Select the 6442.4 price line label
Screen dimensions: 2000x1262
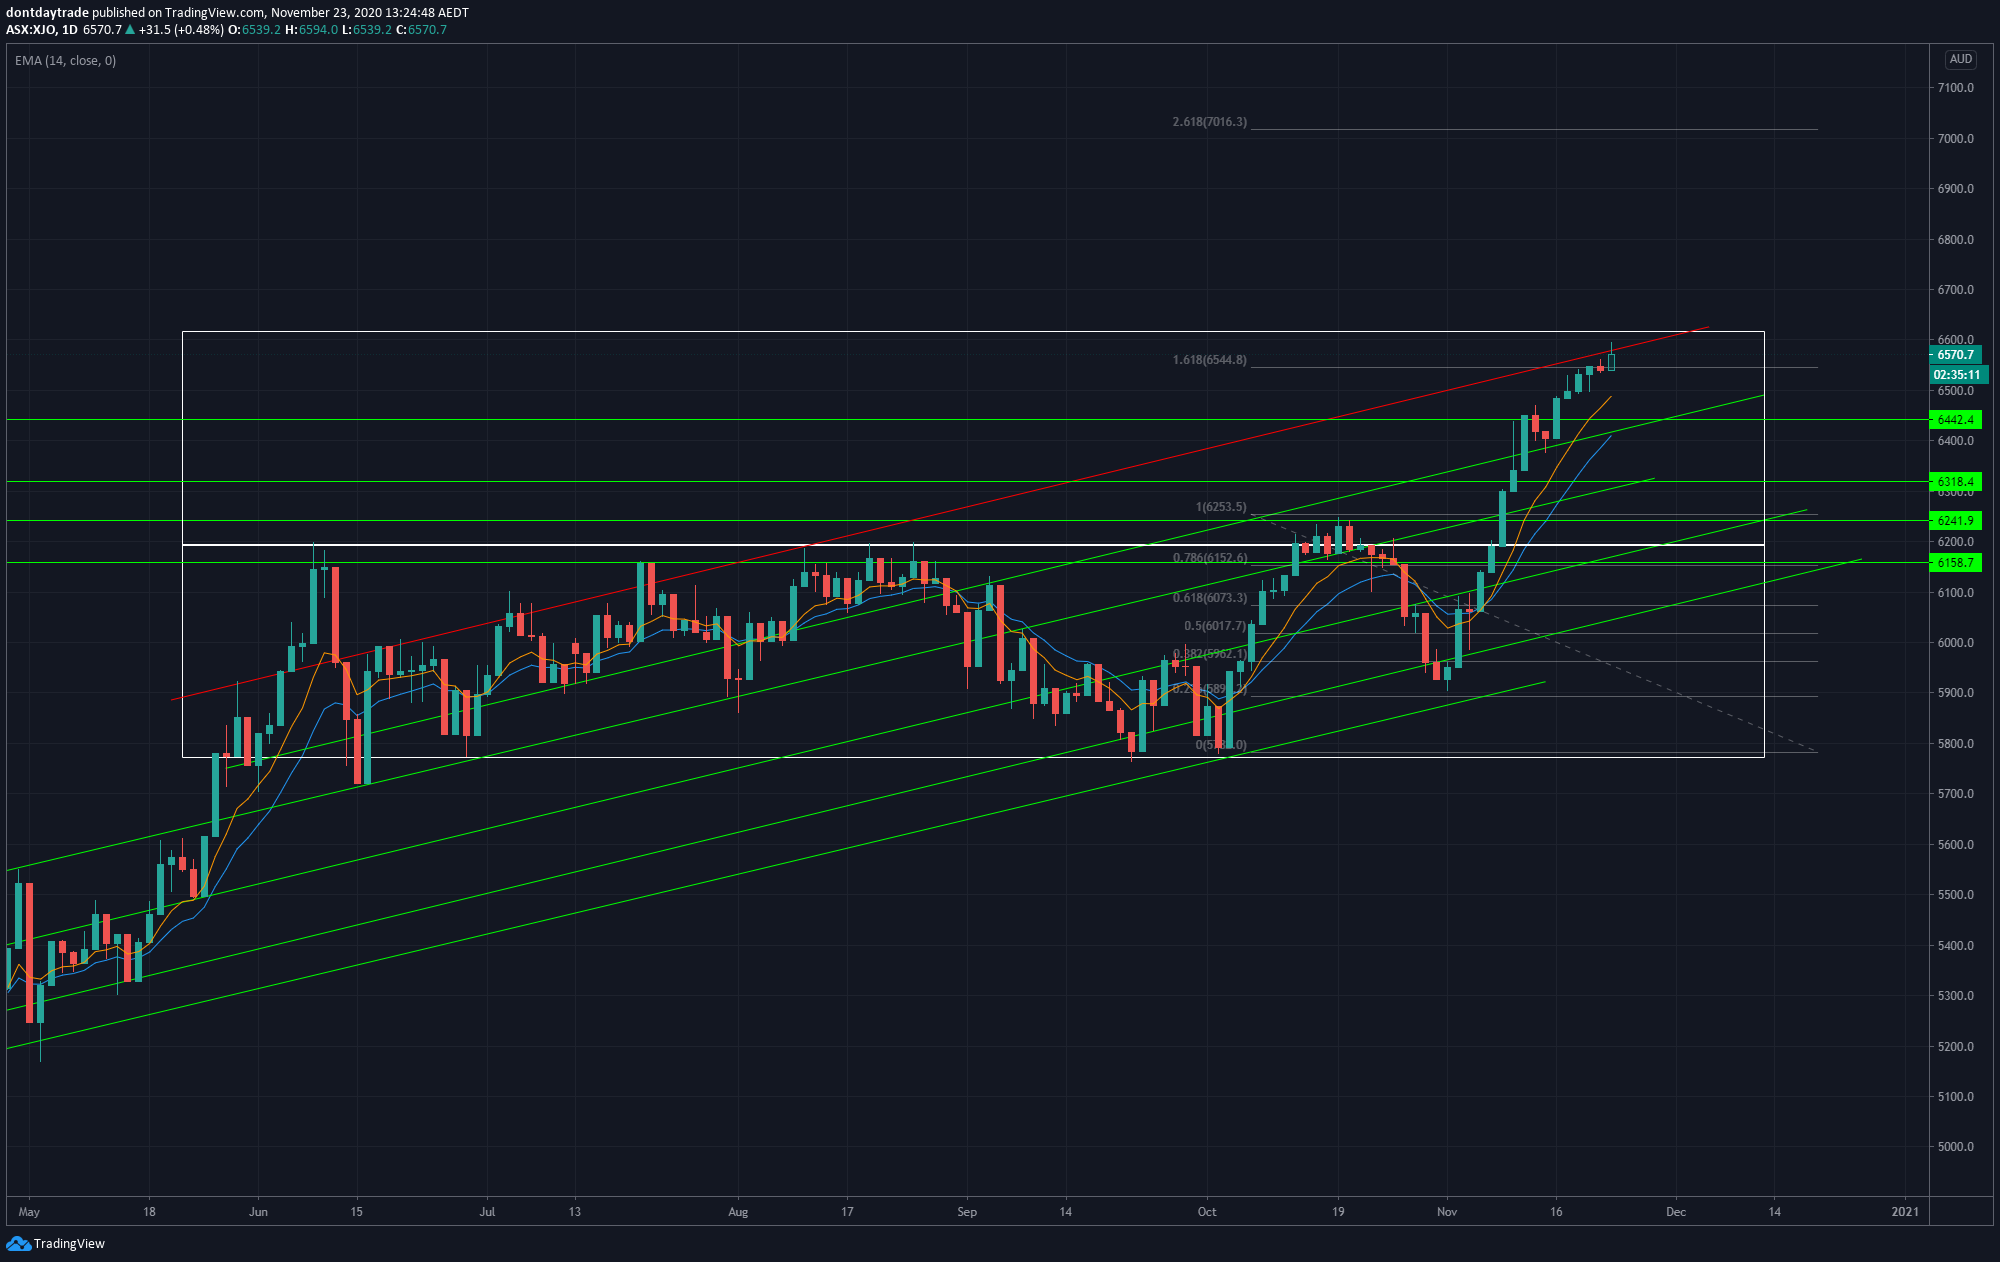coord(1955,420)
